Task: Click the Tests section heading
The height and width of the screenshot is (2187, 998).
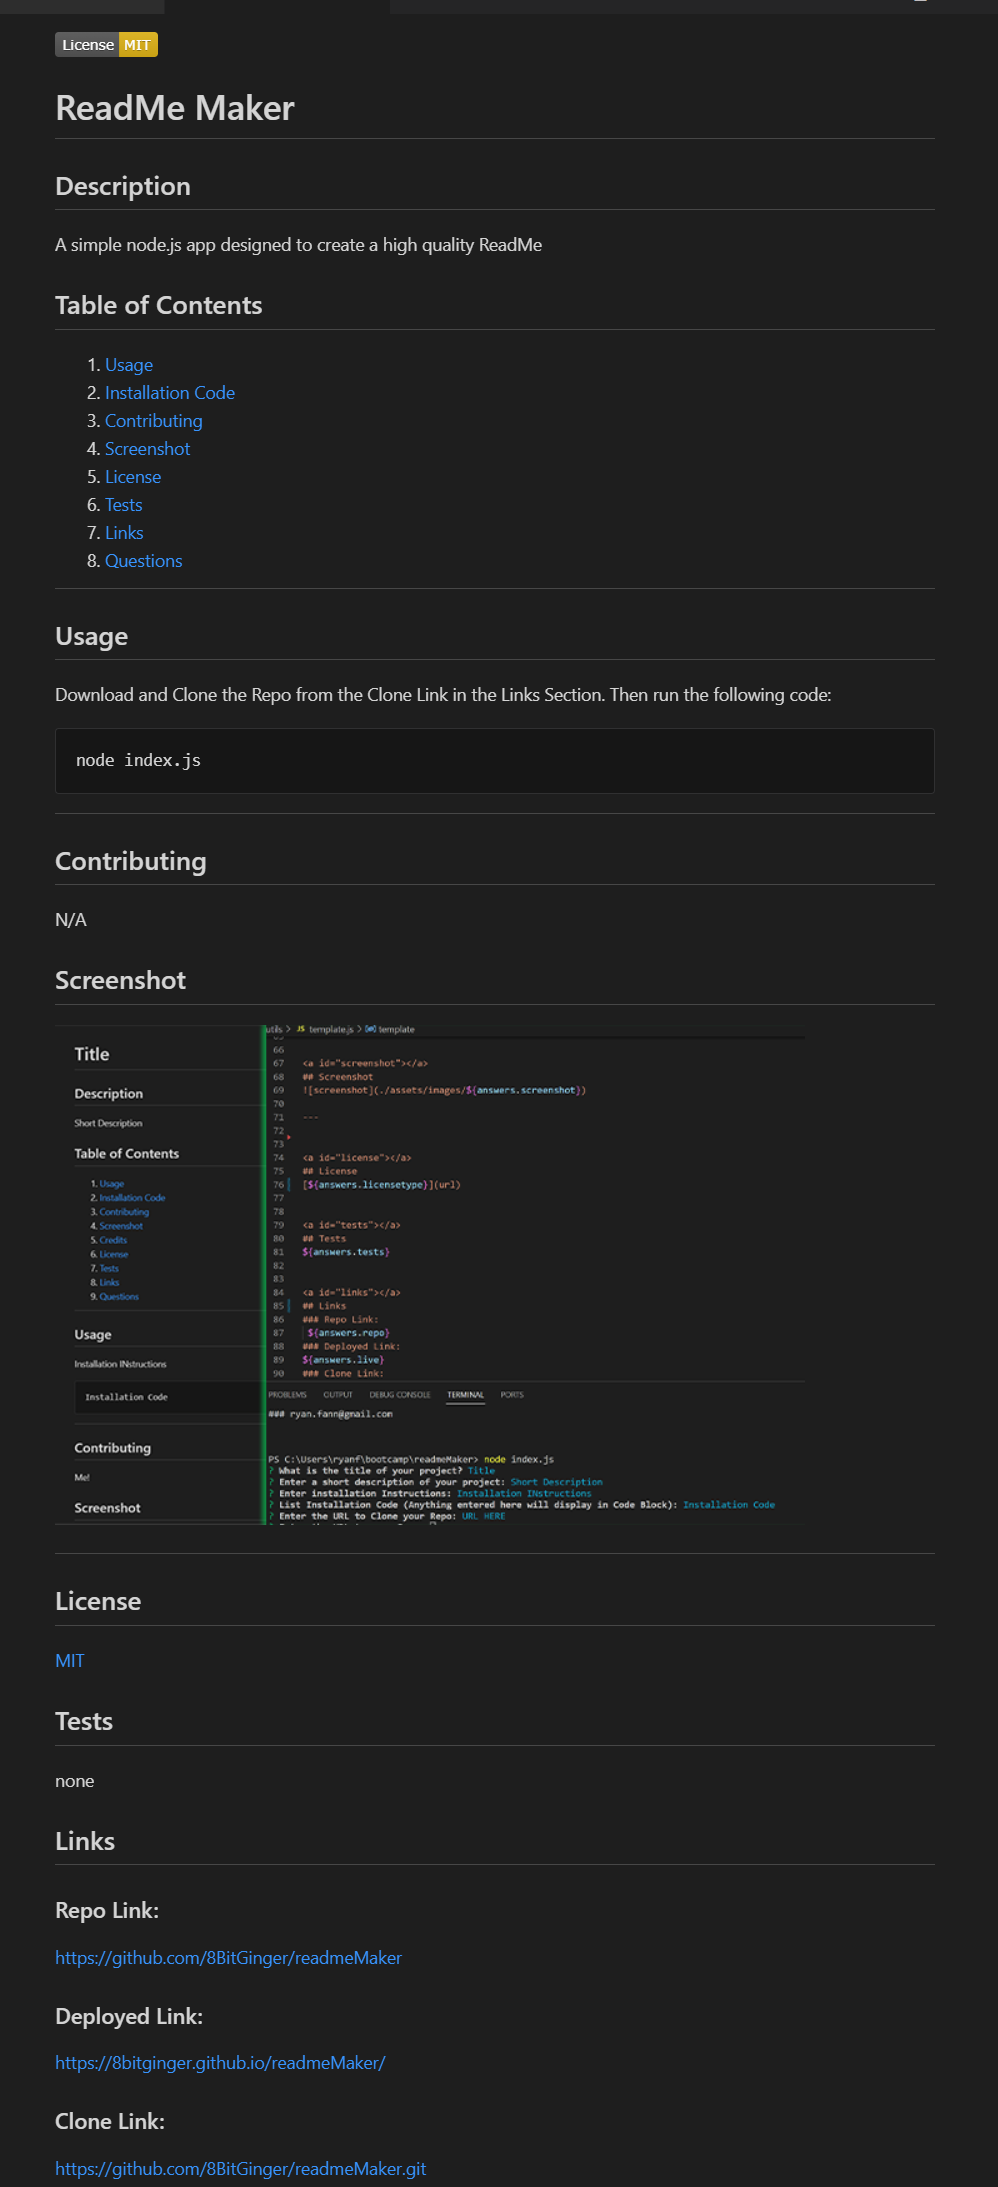Action: pos(84,1722)
